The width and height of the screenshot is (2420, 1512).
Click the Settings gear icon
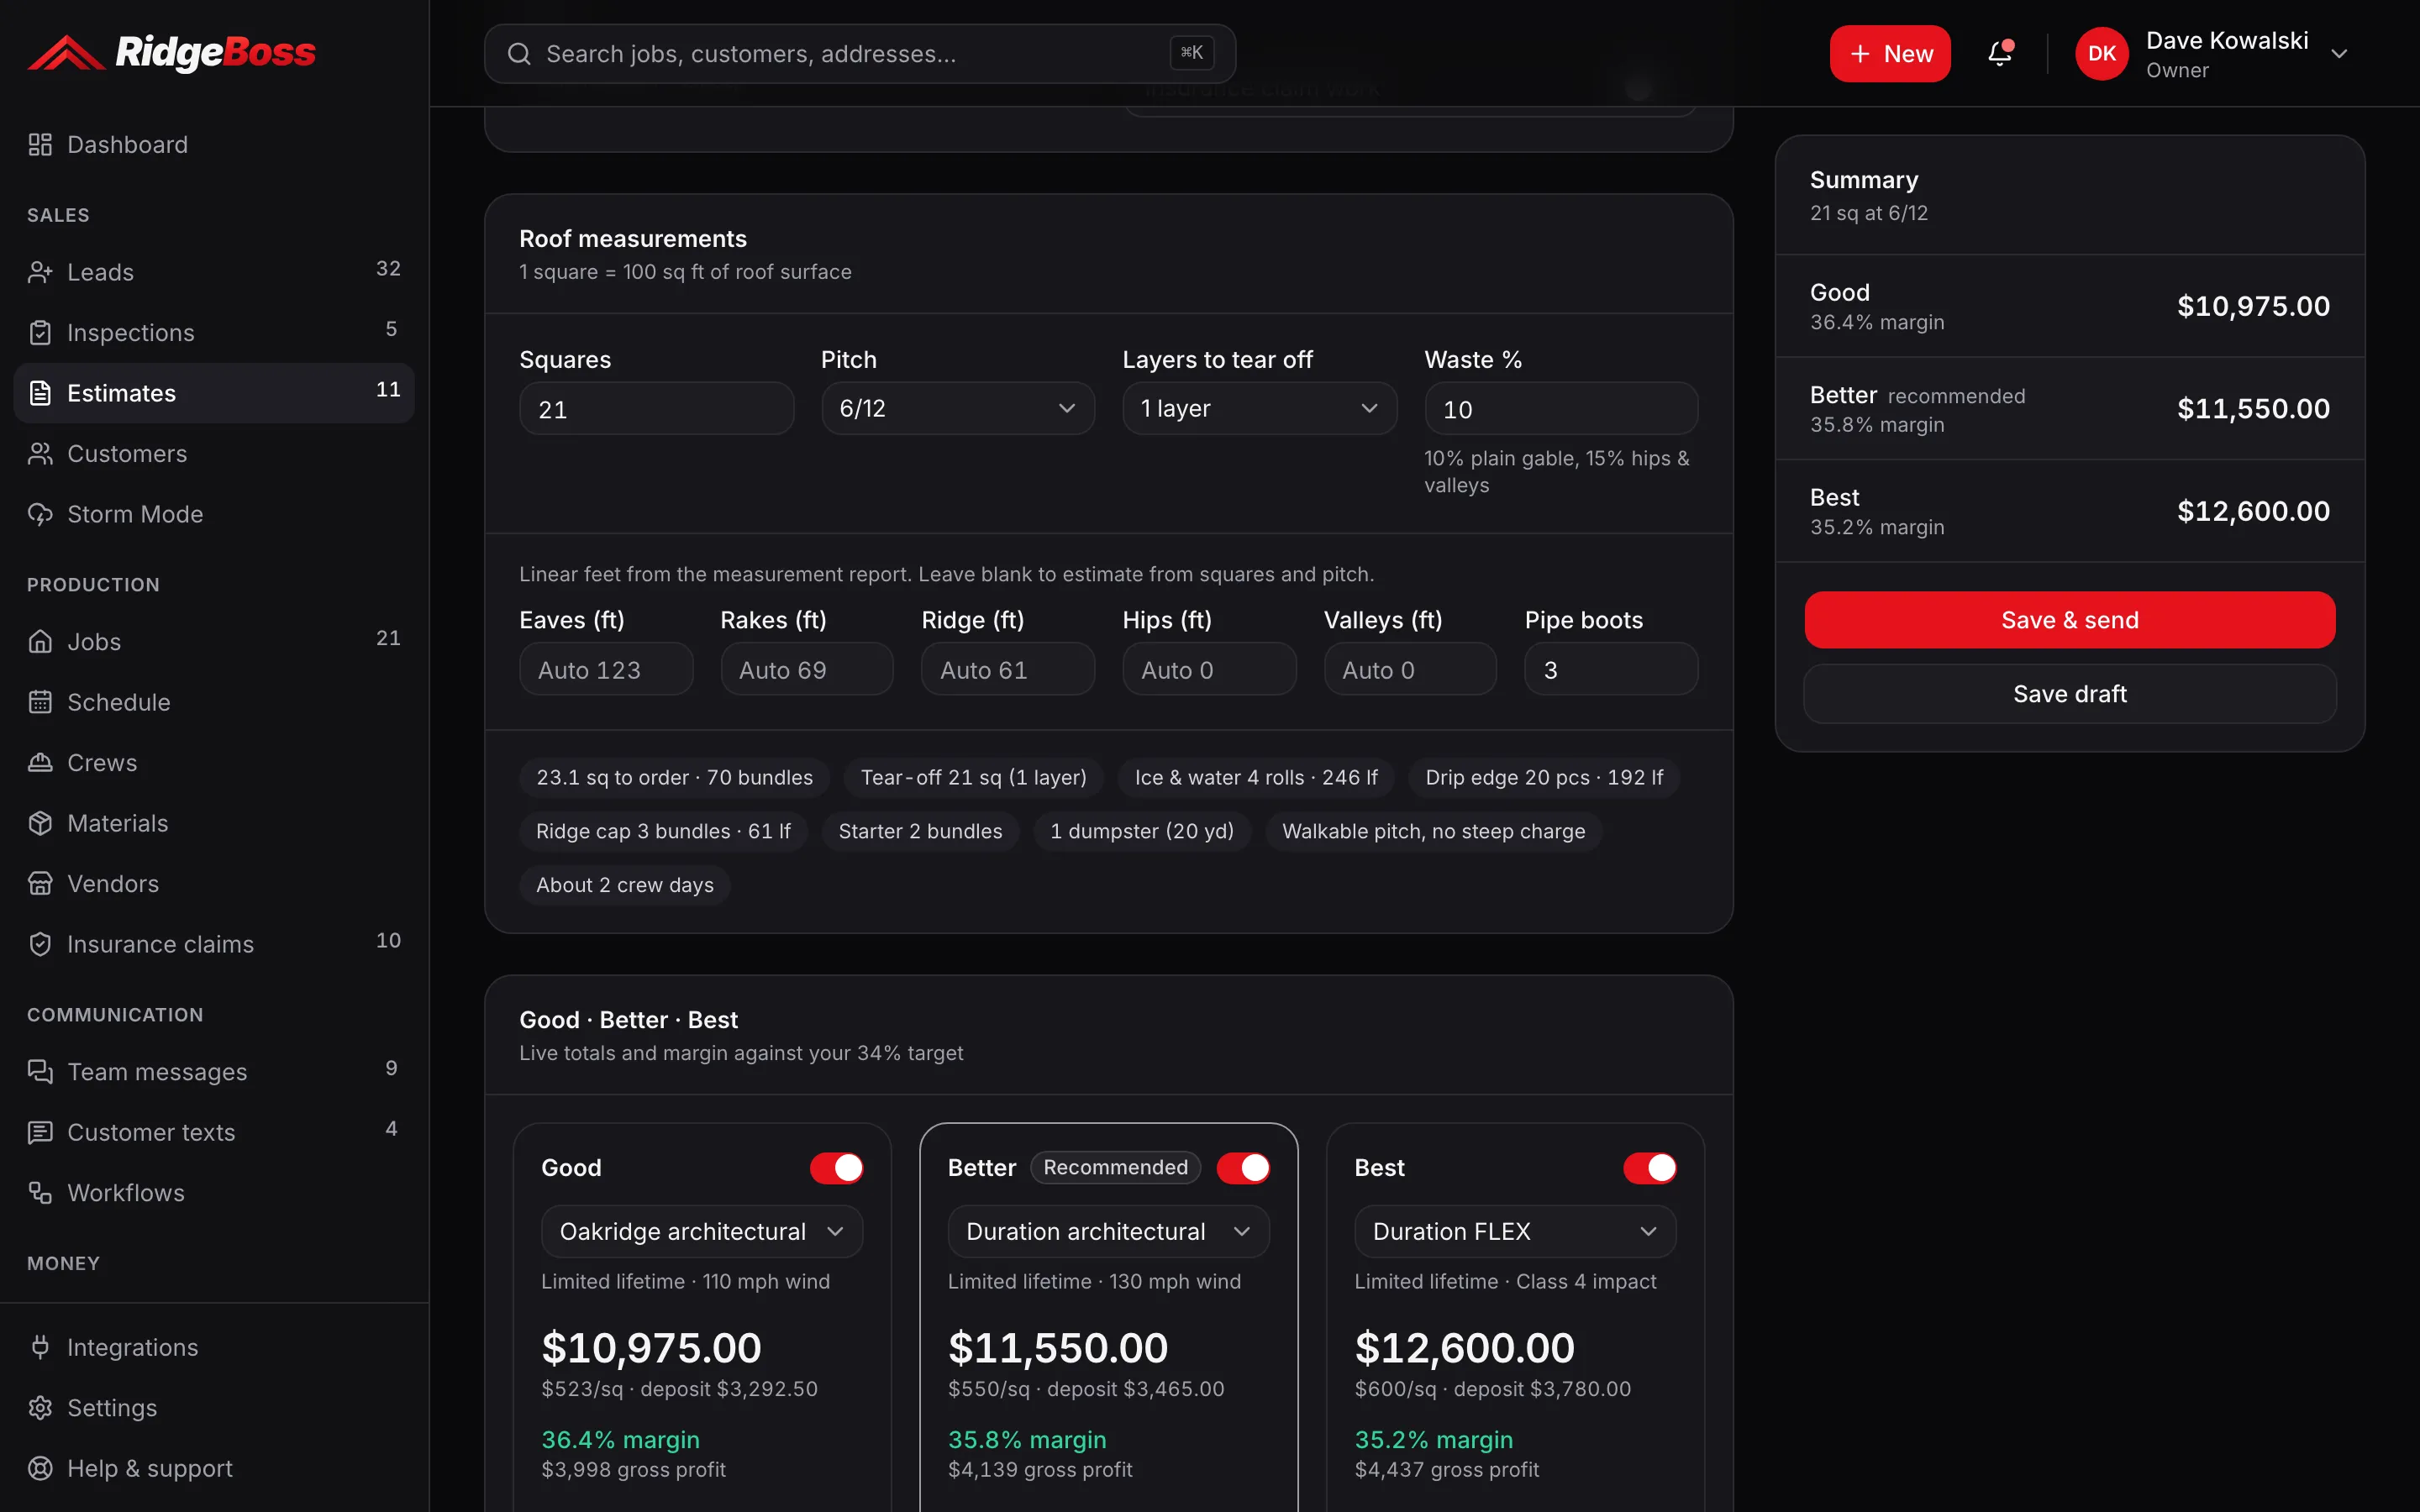[40, 1408]
